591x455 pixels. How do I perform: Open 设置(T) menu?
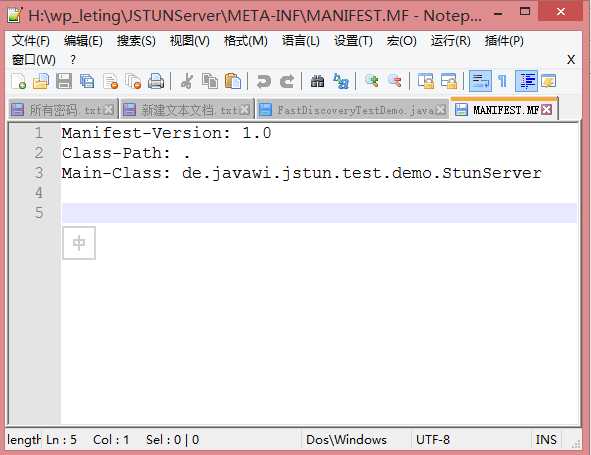(353, 41)
